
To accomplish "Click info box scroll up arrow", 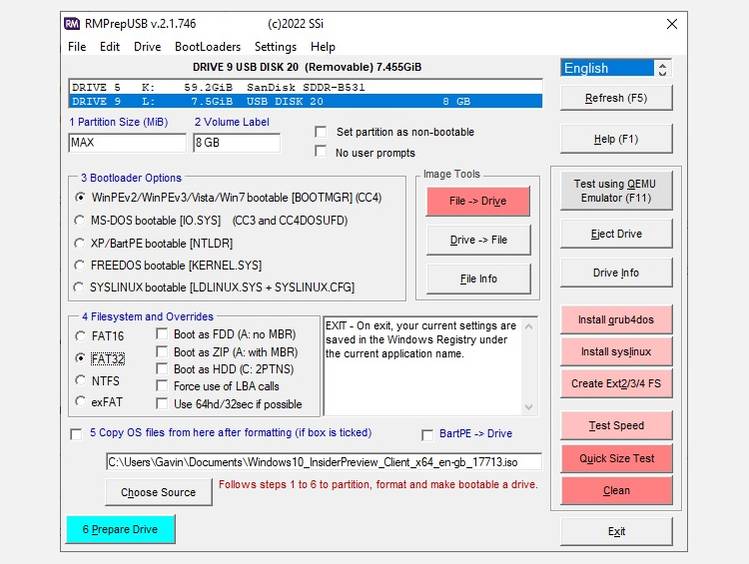I will click(x=529, y=327).
